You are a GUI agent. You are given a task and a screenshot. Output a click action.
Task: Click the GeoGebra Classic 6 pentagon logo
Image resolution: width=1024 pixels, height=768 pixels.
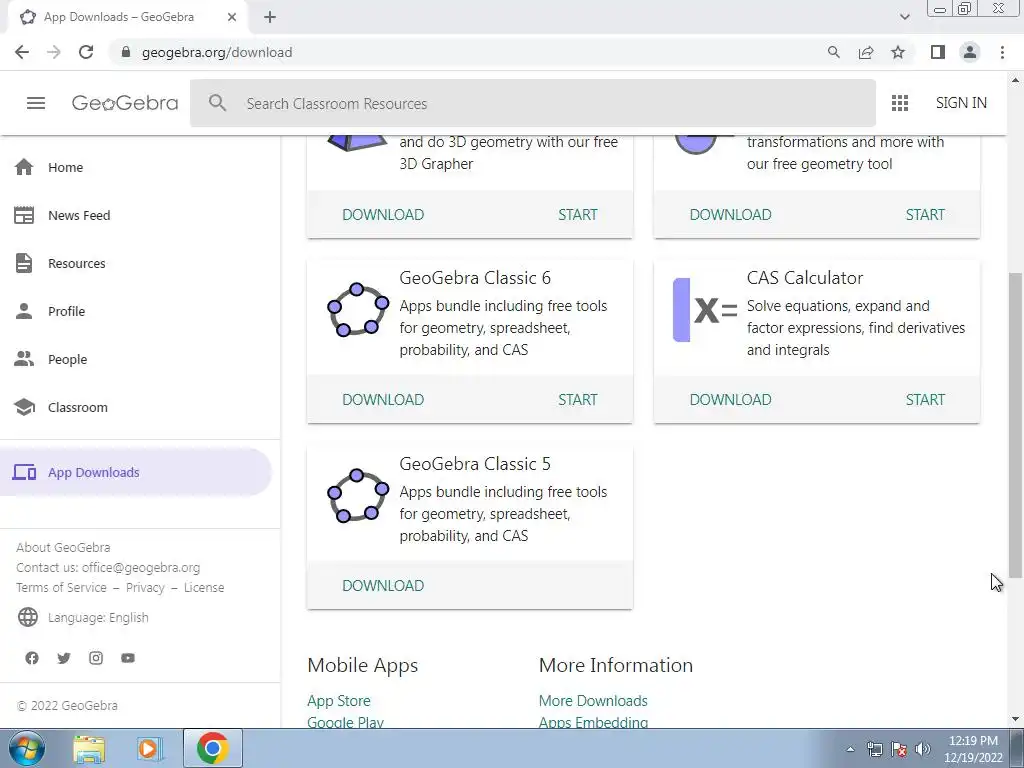[x=358, y=310]
